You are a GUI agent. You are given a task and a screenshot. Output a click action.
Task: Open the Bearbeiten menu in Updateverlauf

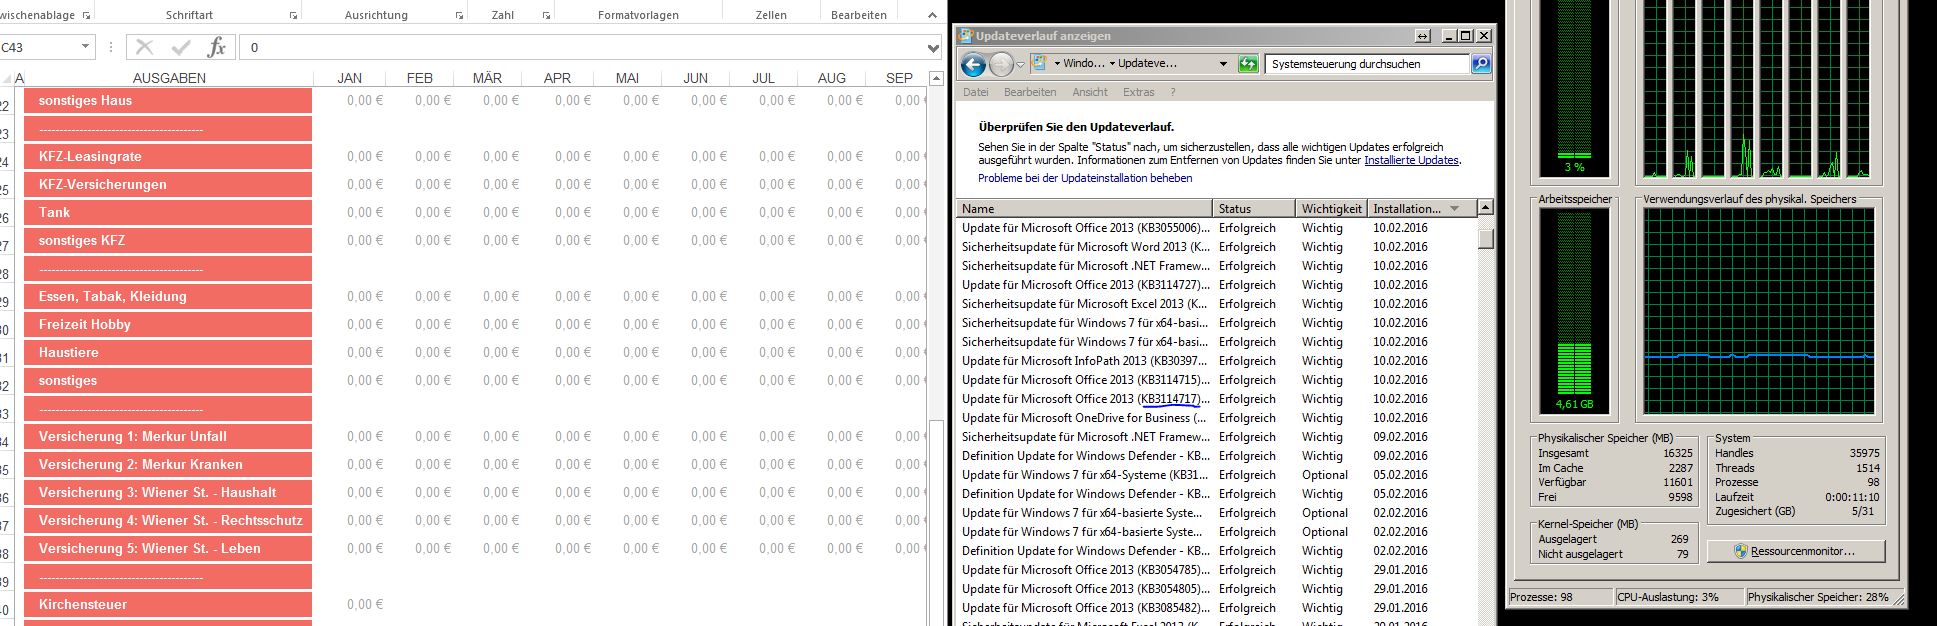click(x=1030, y=92)
